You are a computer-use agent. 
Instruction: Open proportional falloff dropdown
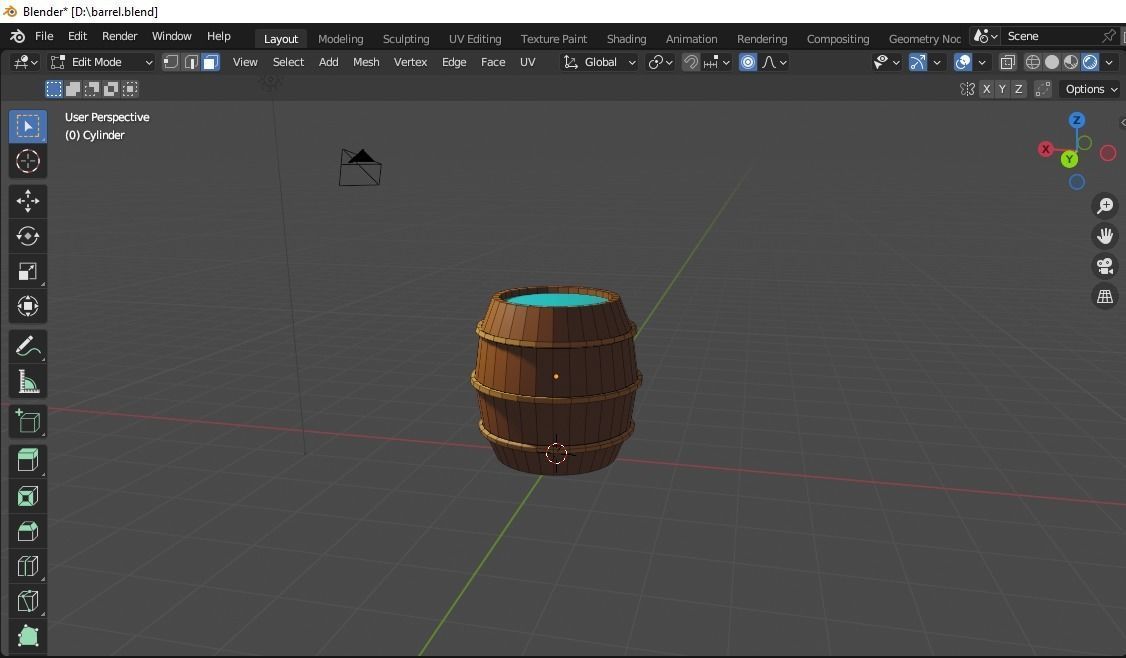[x=774, y=62]
